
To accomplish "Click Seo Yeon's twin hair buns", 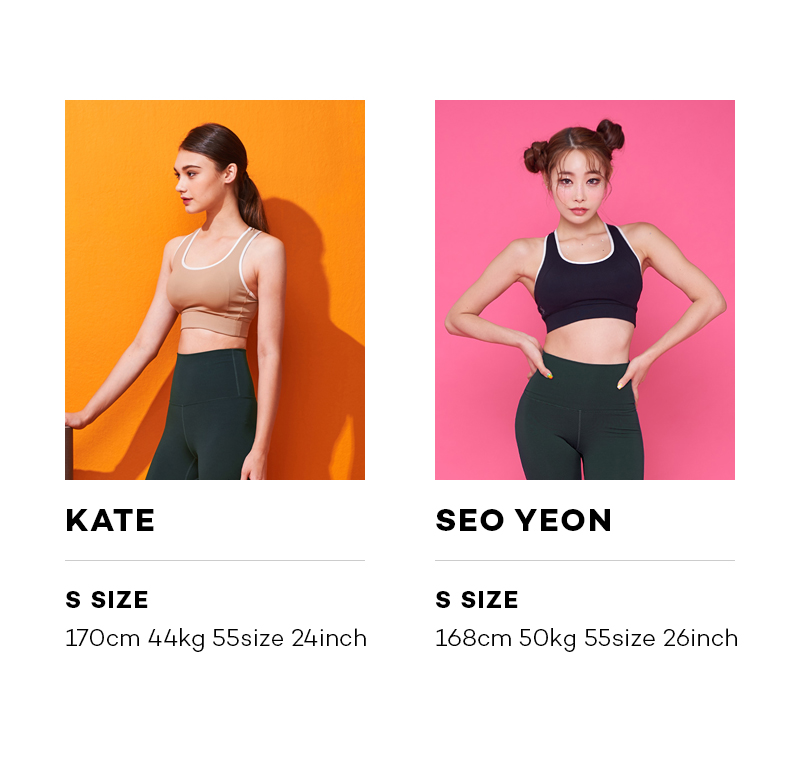I will 574,143.
